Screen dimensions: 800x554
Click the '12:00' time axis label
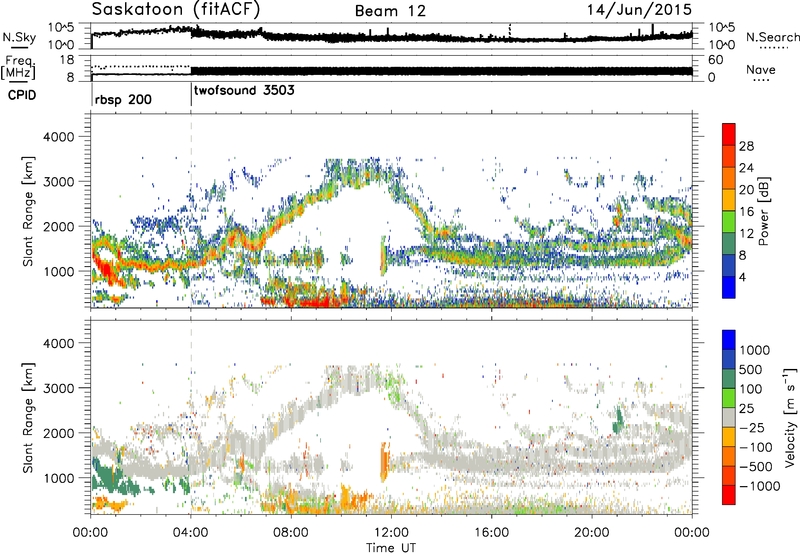point(391,533)
